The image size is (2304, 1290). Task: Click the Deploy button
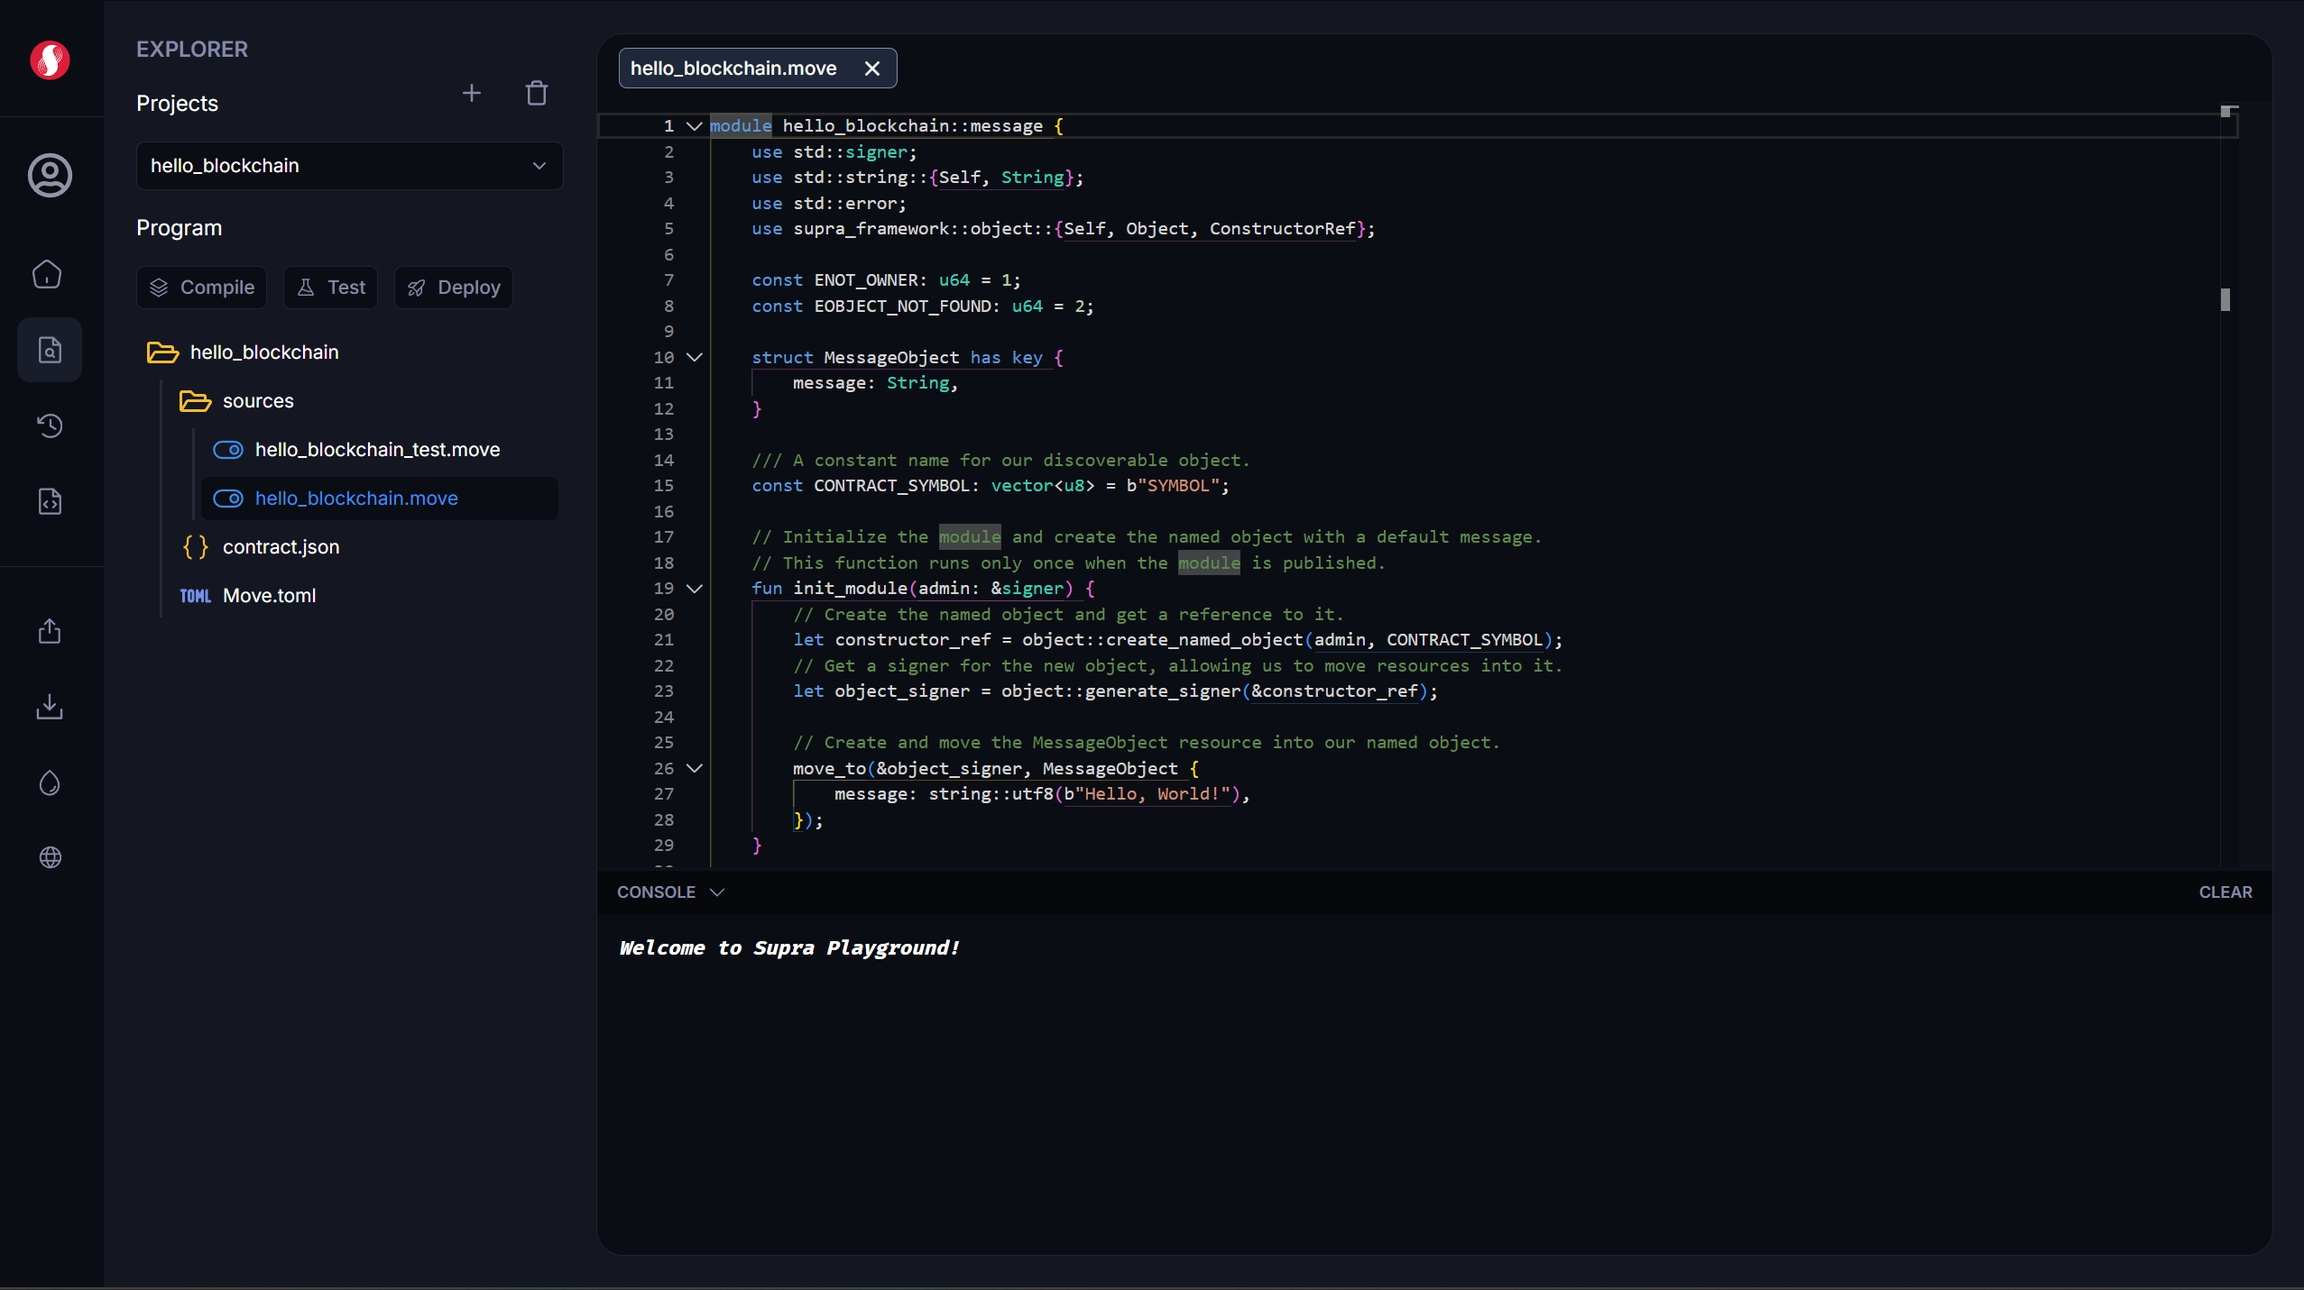[454, 288]
